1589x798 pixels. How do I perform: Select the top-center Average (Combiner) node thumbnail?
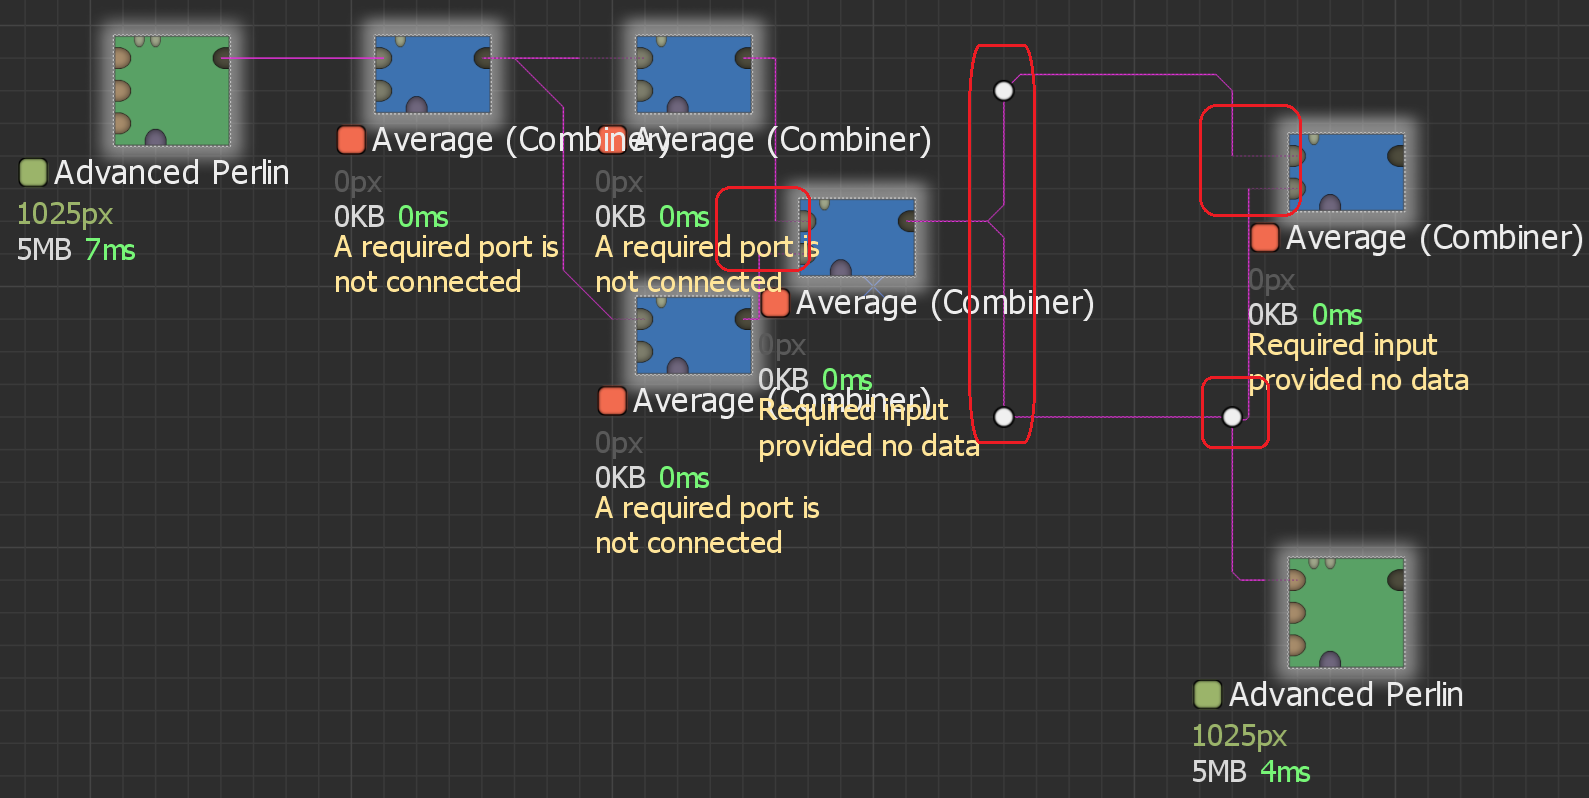(x=693, y=75)
